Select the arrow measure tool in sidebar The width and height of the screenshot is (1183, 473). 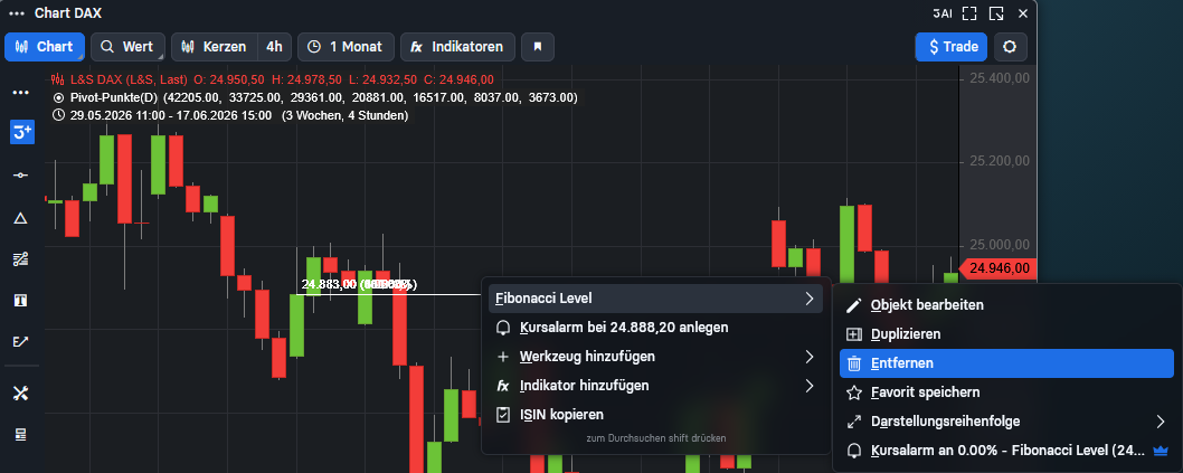click(20, 341)
